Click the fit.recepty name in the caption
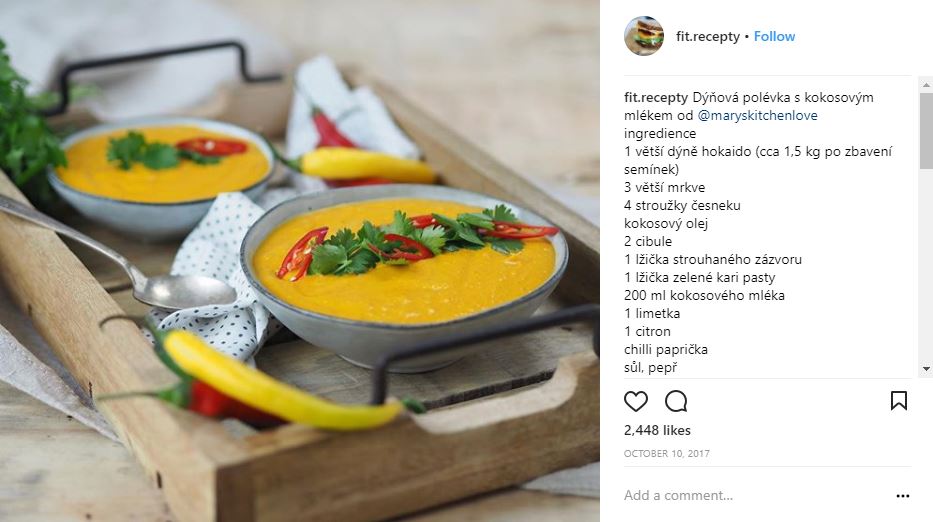Viewport: 933px width, 522px height. tap(656, 98)
